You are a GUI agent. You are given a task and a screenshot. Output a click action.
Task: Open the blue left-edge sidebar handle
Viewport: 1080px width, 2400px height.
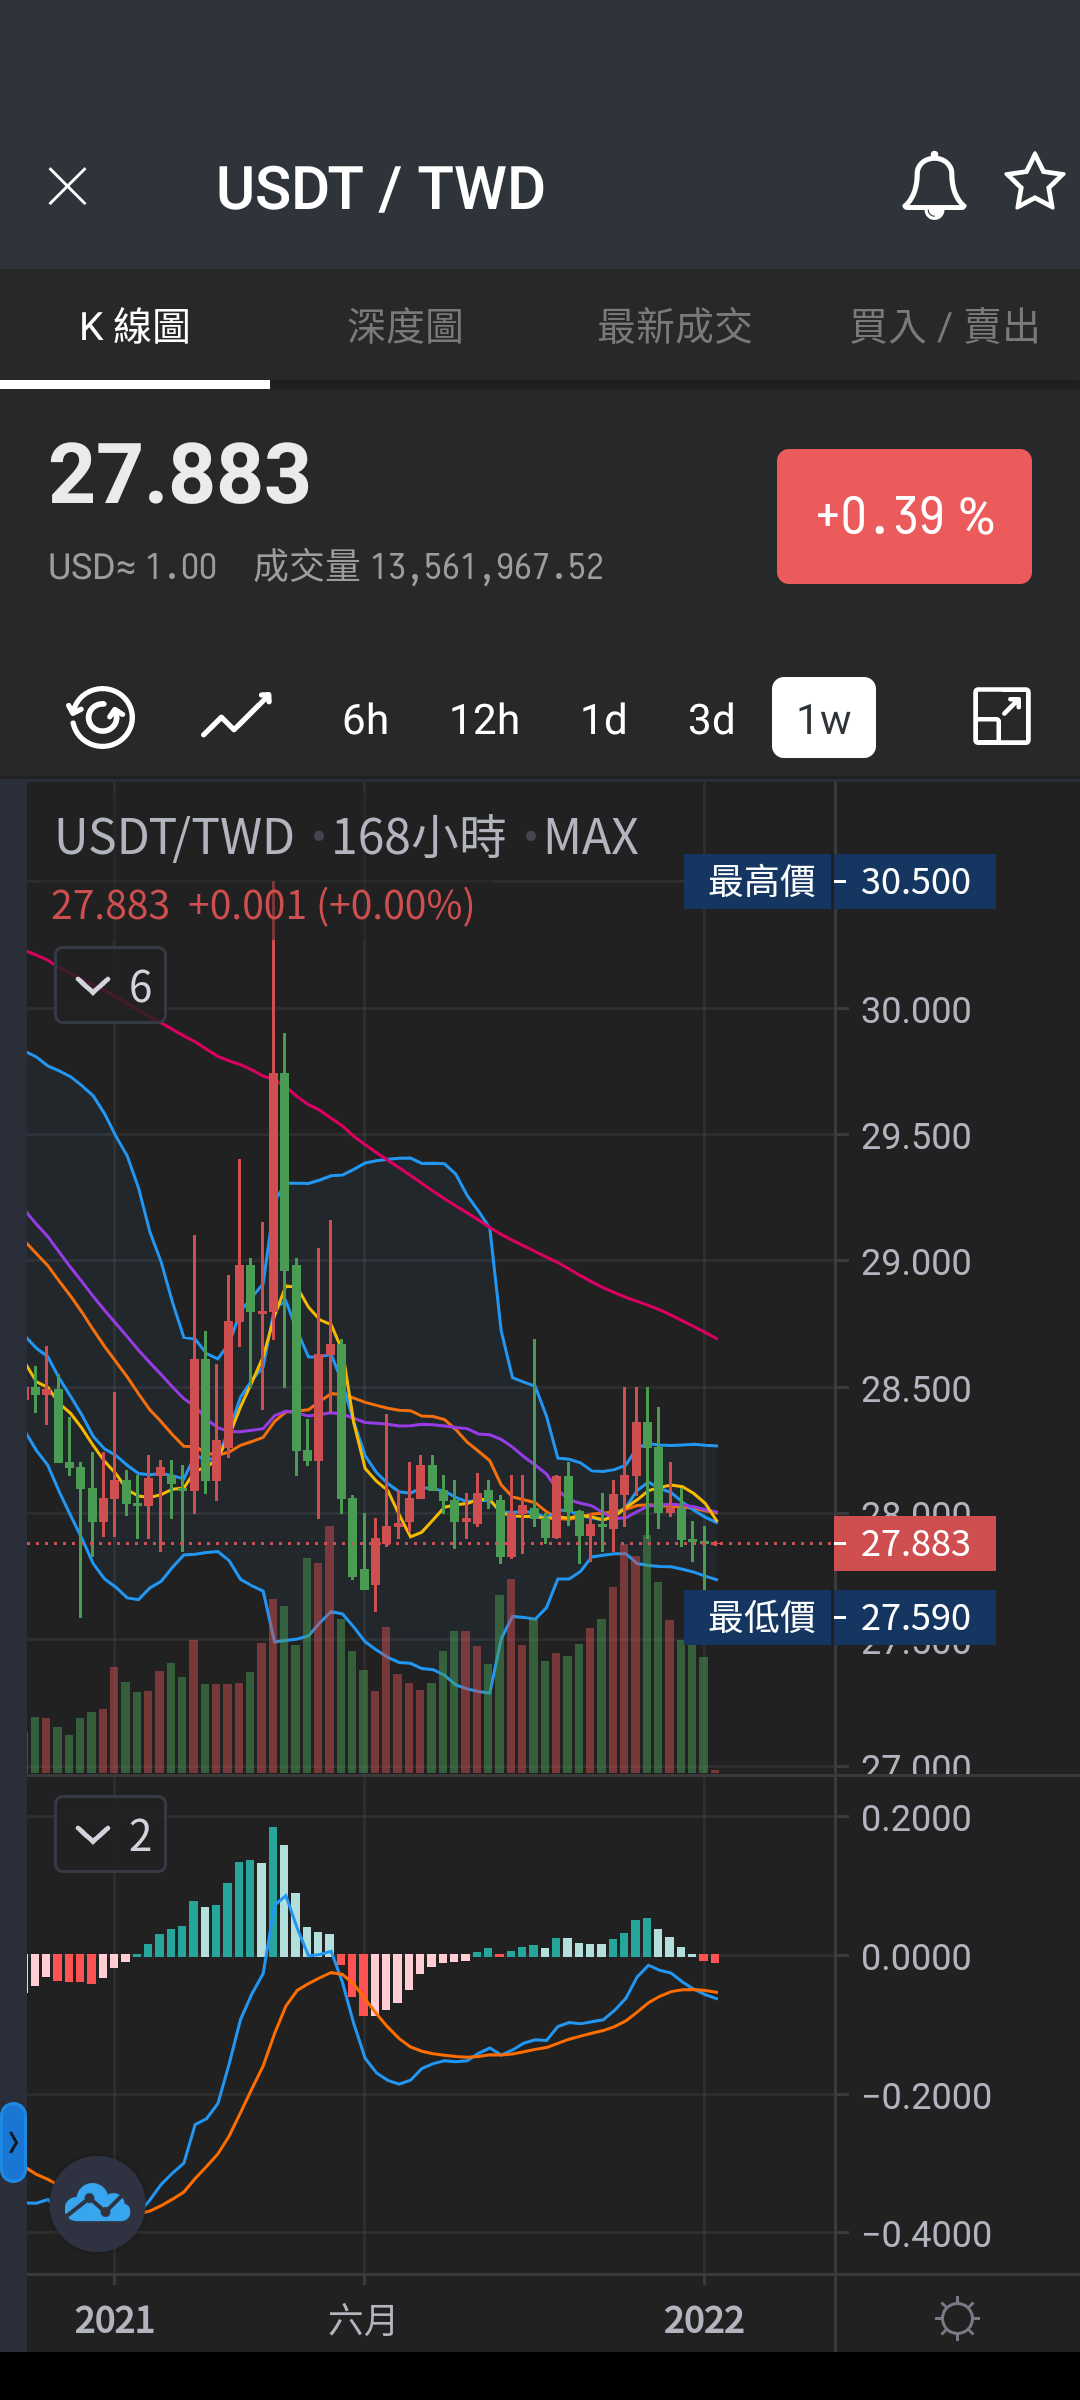click(x=13, y=2142)
